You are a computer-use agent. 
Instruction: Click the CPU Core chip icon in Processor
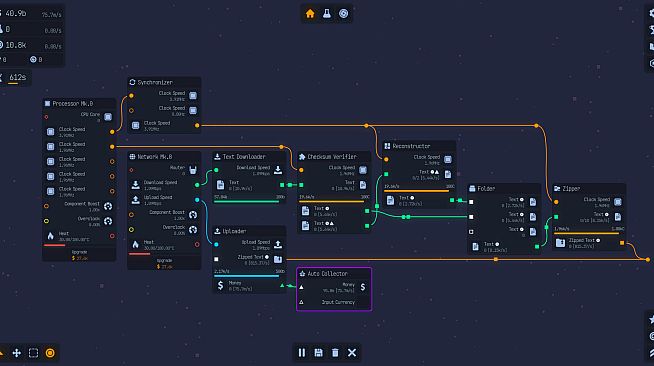click(108, 117)
